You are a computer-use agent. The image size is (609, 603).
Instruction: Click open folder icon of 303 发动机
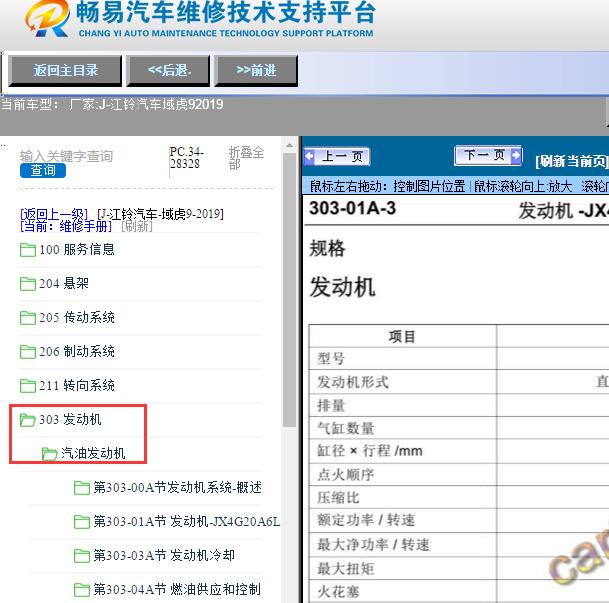[x=28, y=420]
